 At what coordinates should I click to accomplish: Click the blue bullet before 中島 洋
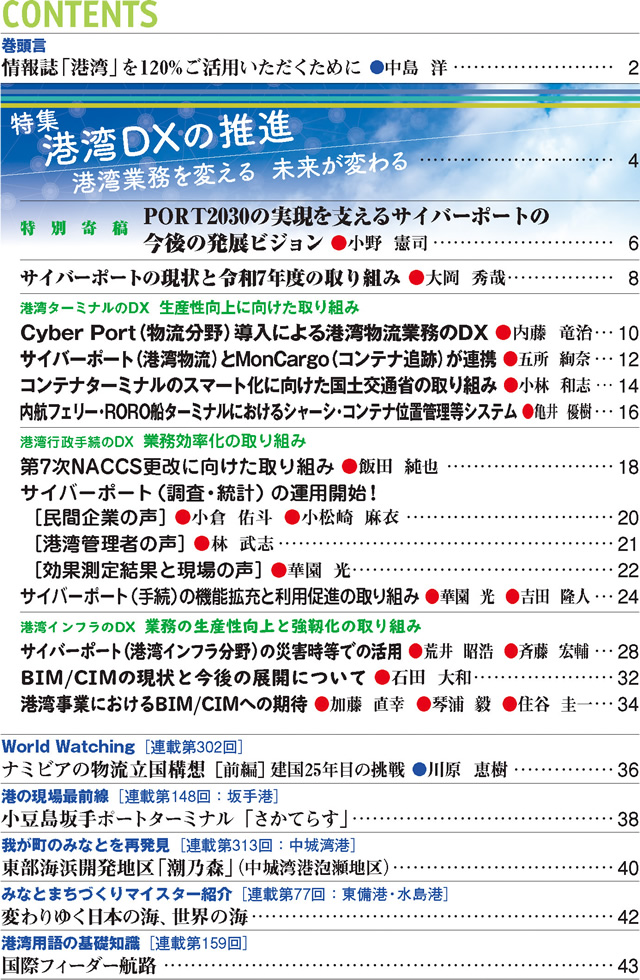tap(377, 69)
